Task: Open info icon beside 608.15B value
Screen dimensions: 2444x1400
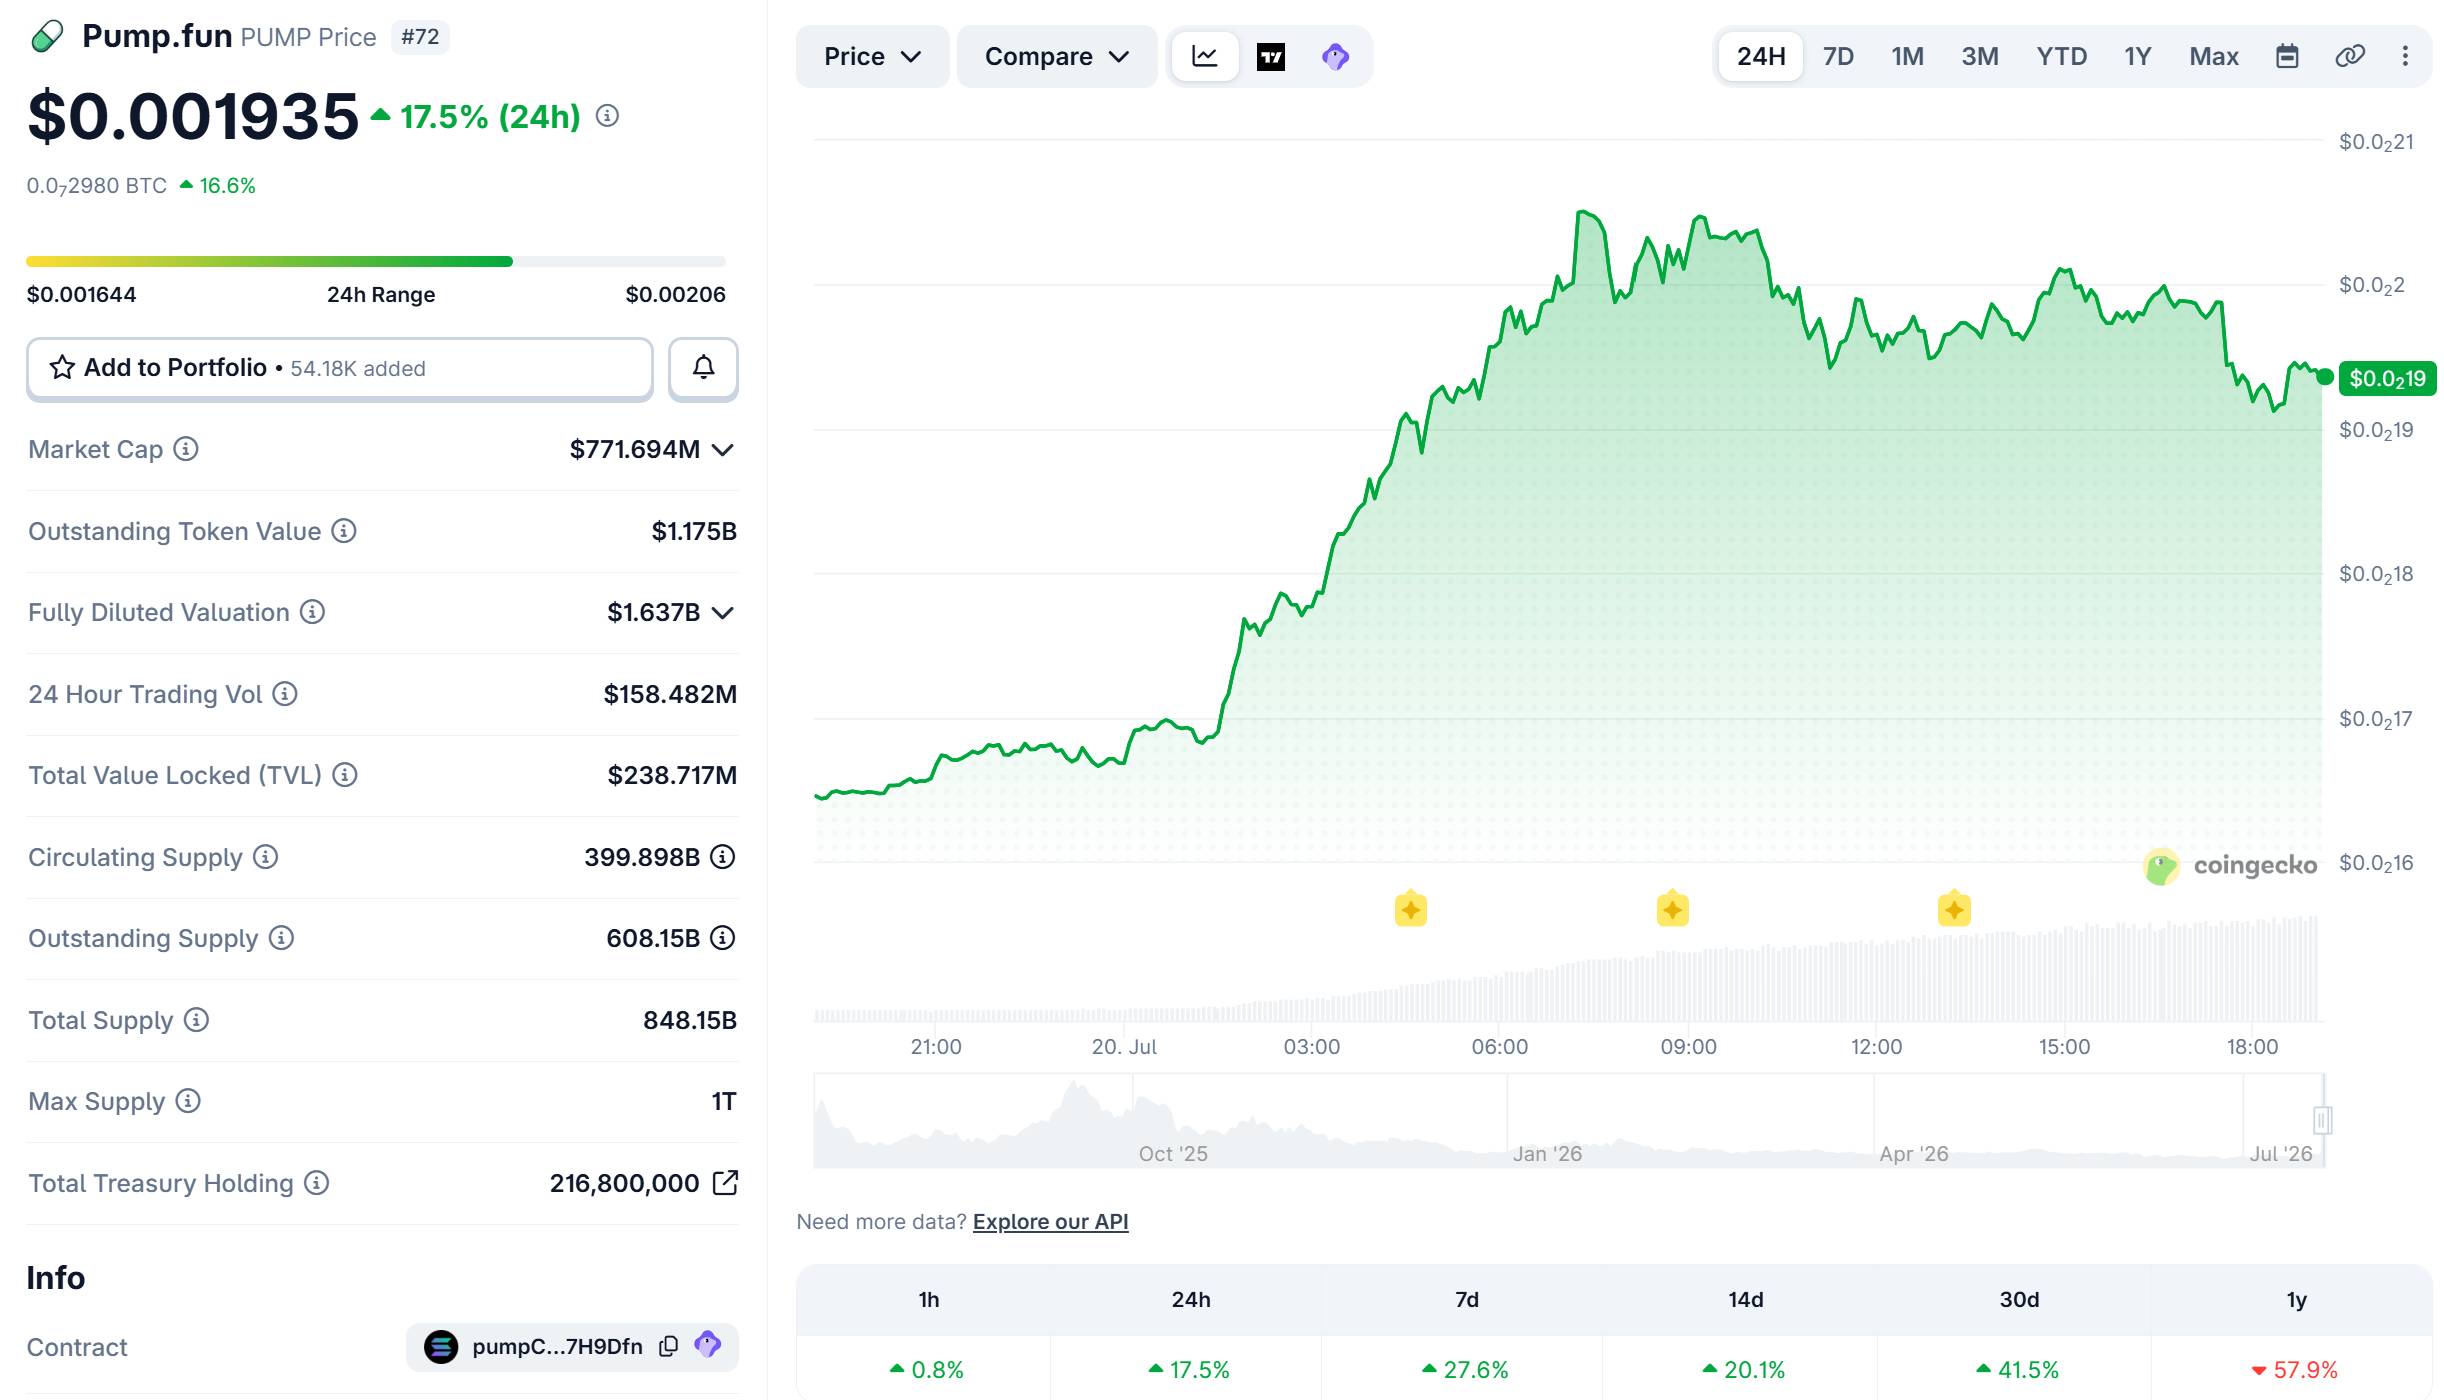Action: 722,938
